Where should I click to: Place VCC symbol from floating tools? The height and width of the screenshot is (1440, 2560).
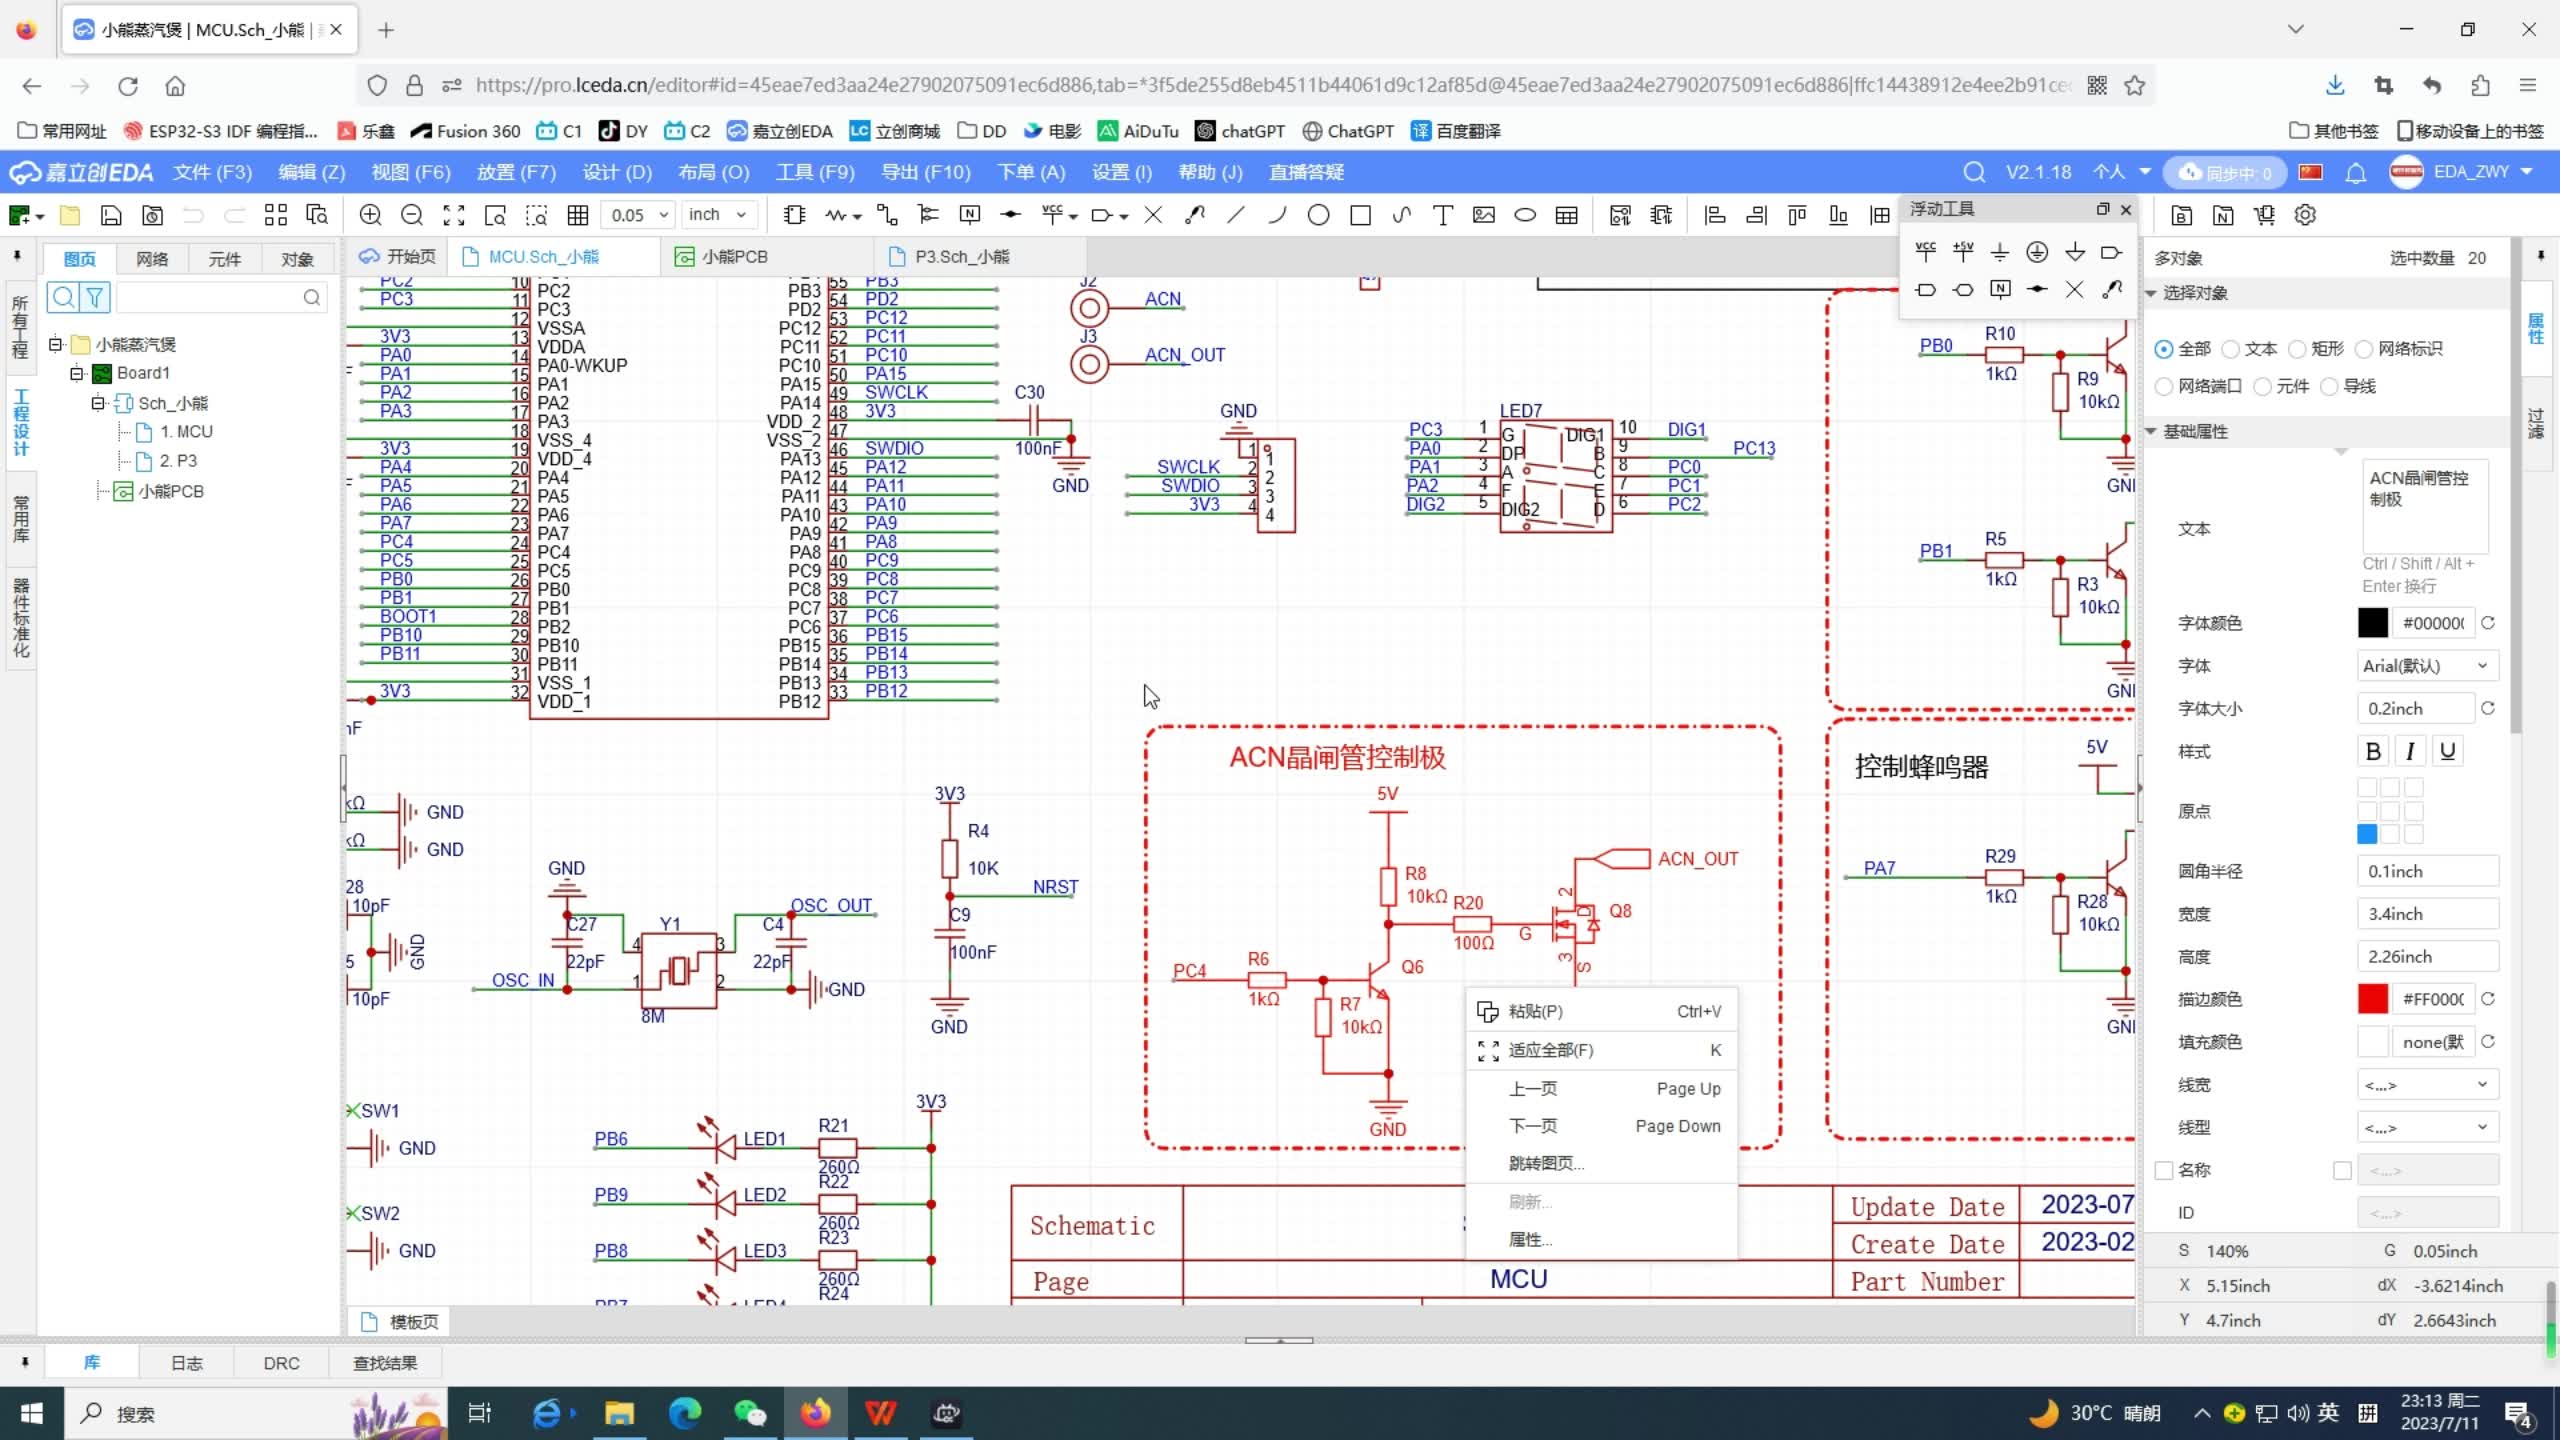coord(1925,251)
